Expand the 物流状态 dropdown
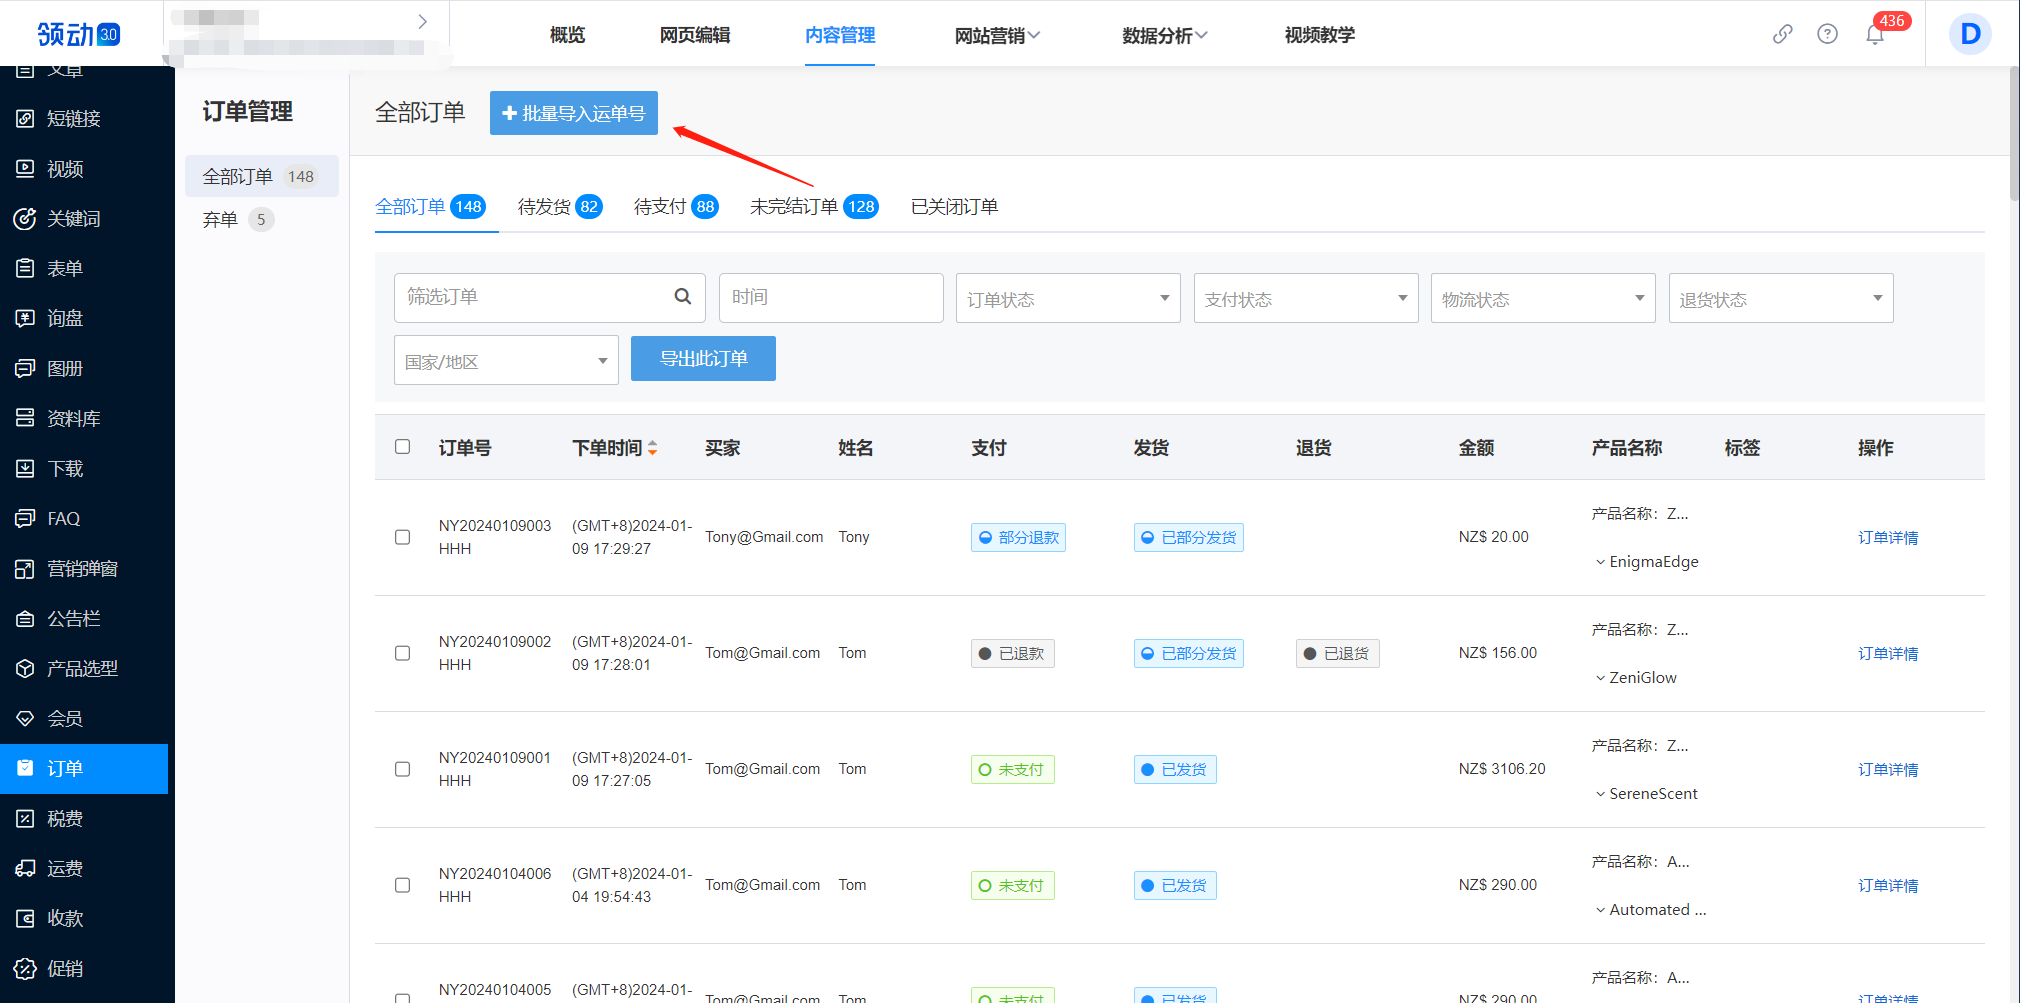Image resolution: width=2020 pixels, height=1003 pixels. point(1542,299)
